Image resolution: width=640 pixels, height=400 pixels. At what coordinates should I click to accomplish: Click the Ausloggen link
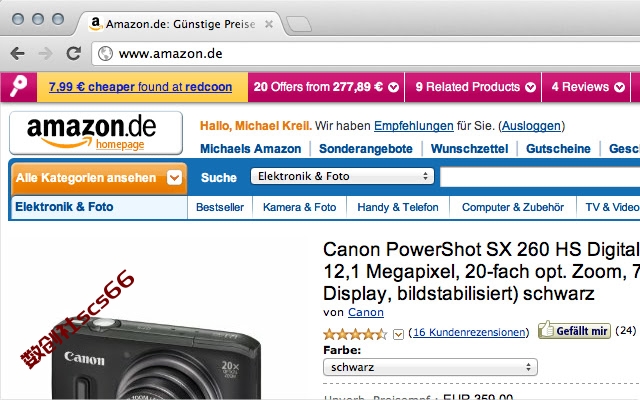531,126
